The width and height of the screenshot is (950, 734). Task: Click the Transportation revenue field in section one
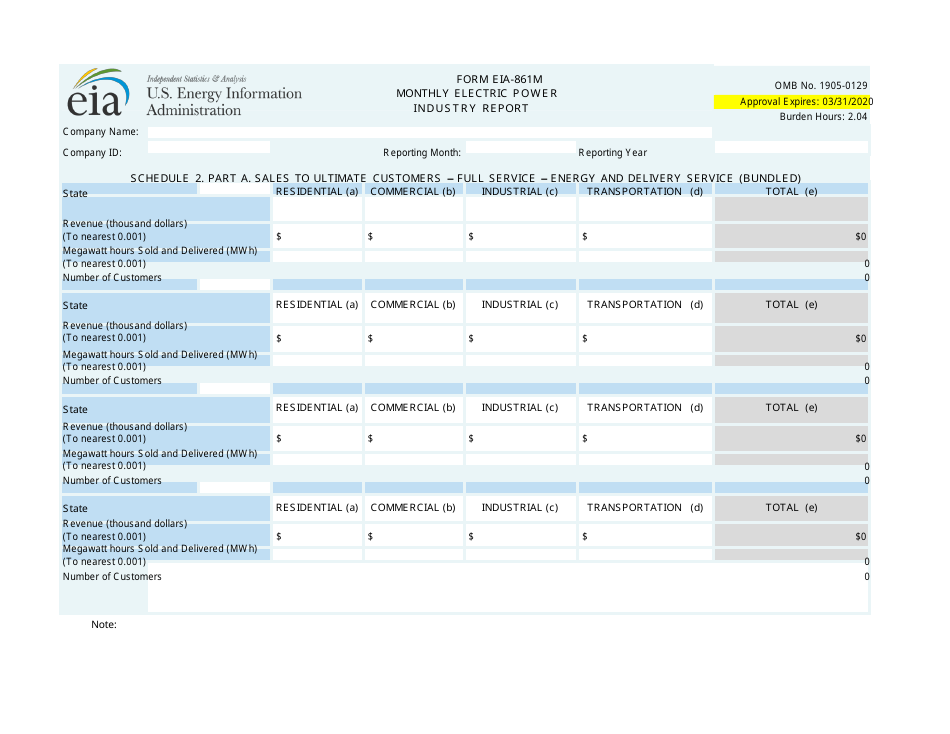pyautogui.click(x=645, y=236)
